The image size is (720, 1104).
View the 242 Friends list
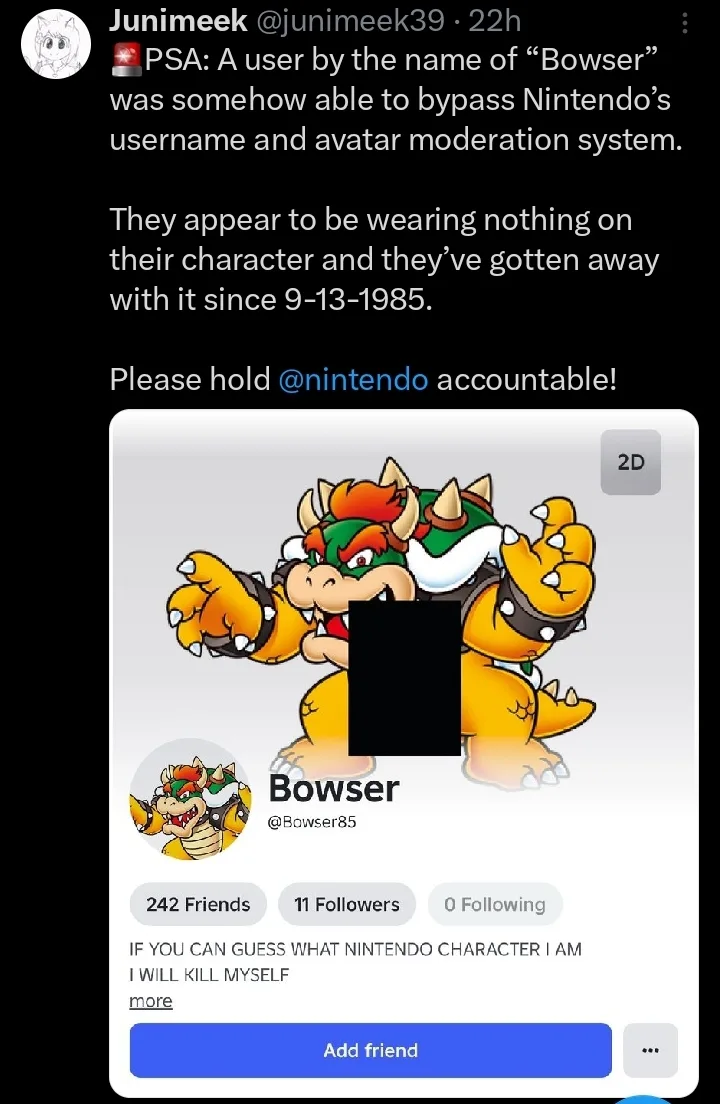198,904
